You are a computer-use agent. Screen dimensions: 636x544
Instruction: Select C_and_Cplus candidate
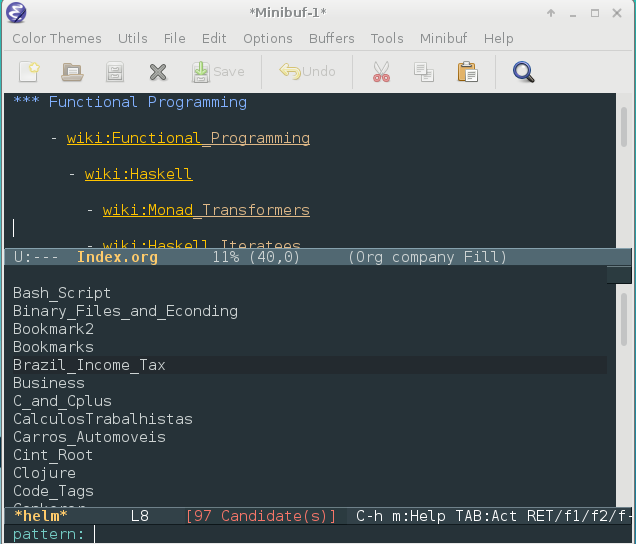62,401
